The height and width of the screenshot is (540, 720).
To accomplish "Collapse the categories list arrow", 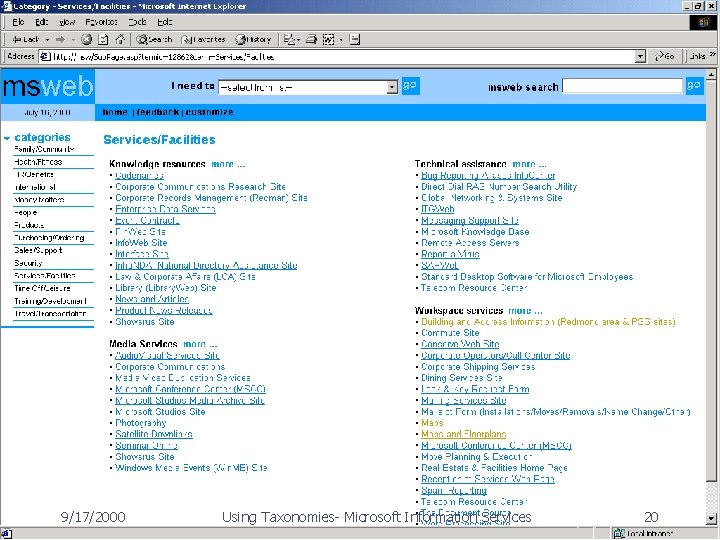I will pos(7,138).
